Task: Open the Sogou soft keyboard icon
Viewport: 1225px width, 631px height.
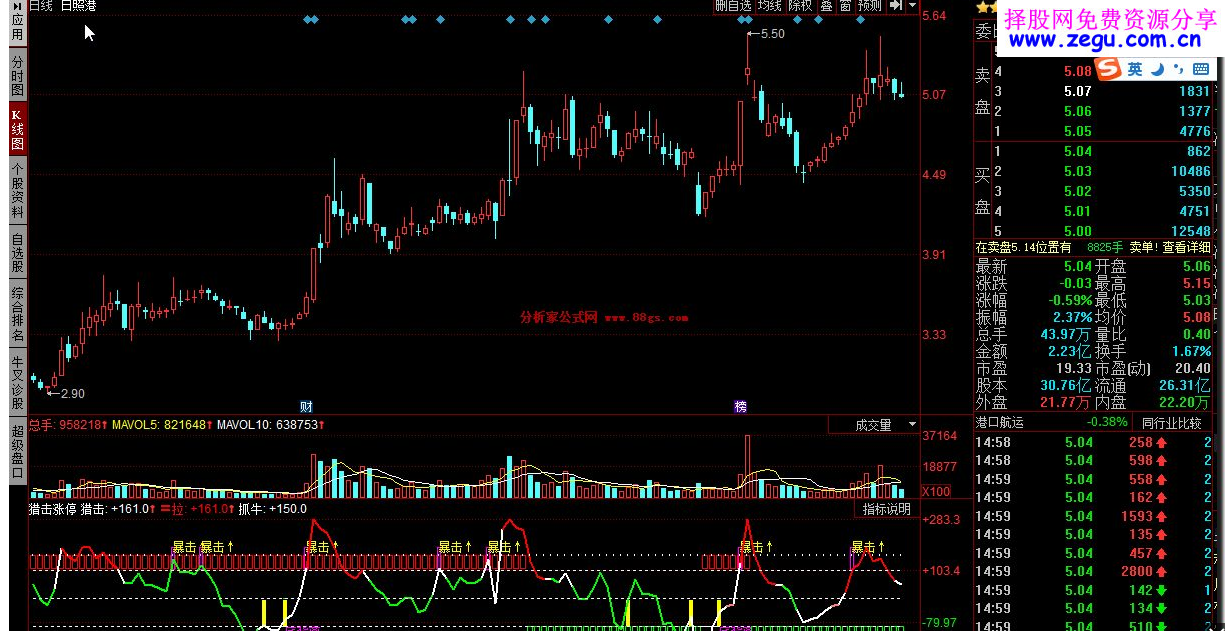Action: coord(1200,69)
